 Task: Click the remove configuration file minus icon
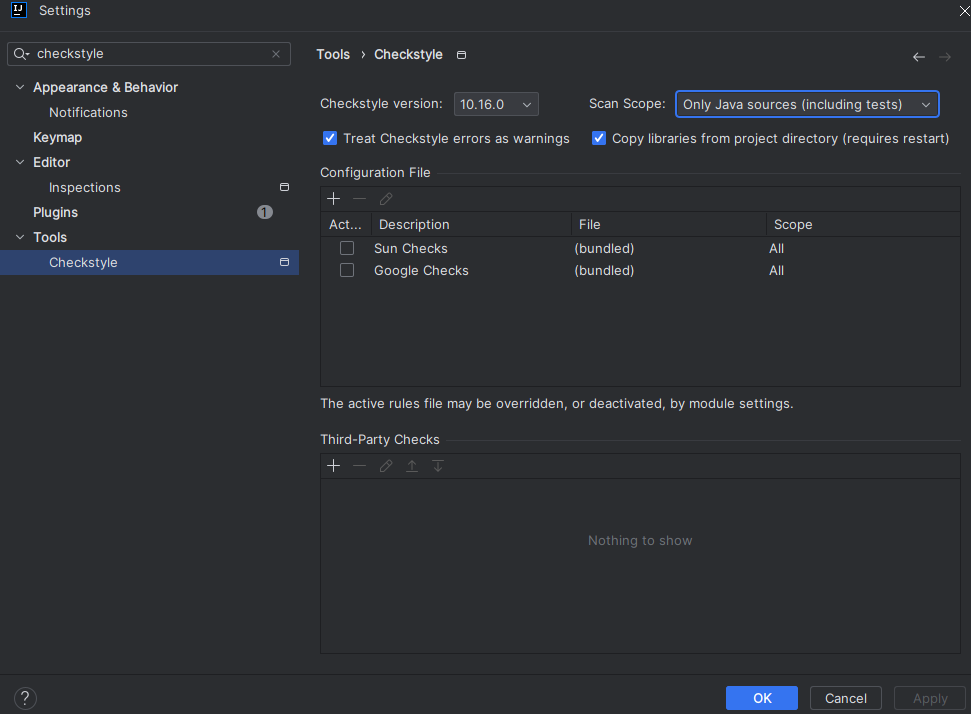tap(359, 199)
